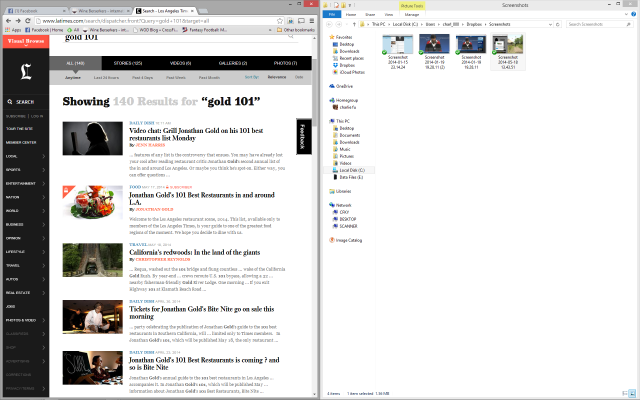Filter results by Photos (7)
This screenshot has width=640, height=400.
[x=285, y=63]
